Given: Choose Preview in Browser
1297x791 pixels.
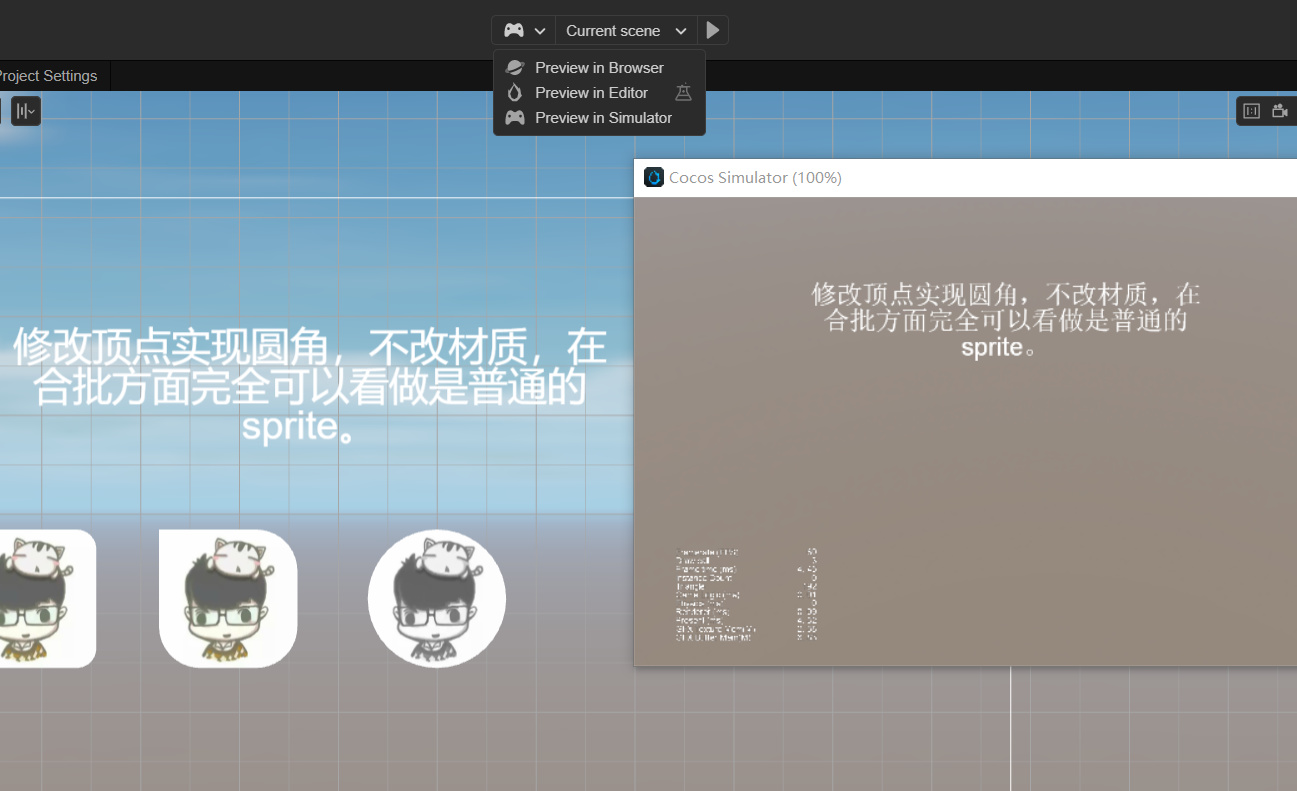Looking at the screenshot, I should (x=599, y=68).
